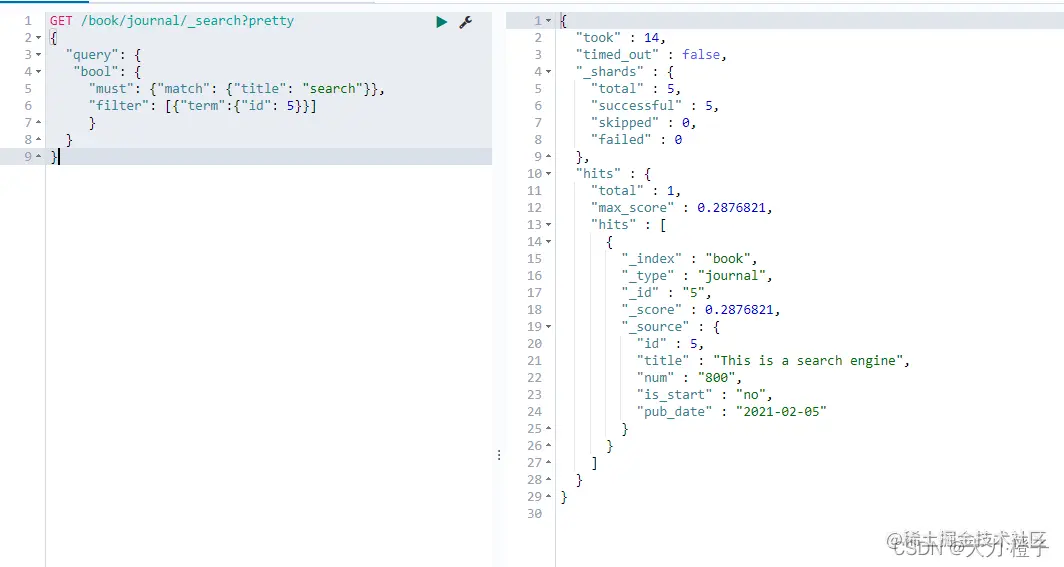Collapse the hits array at line 13
1064x567 pixels.
click(548, 225)
